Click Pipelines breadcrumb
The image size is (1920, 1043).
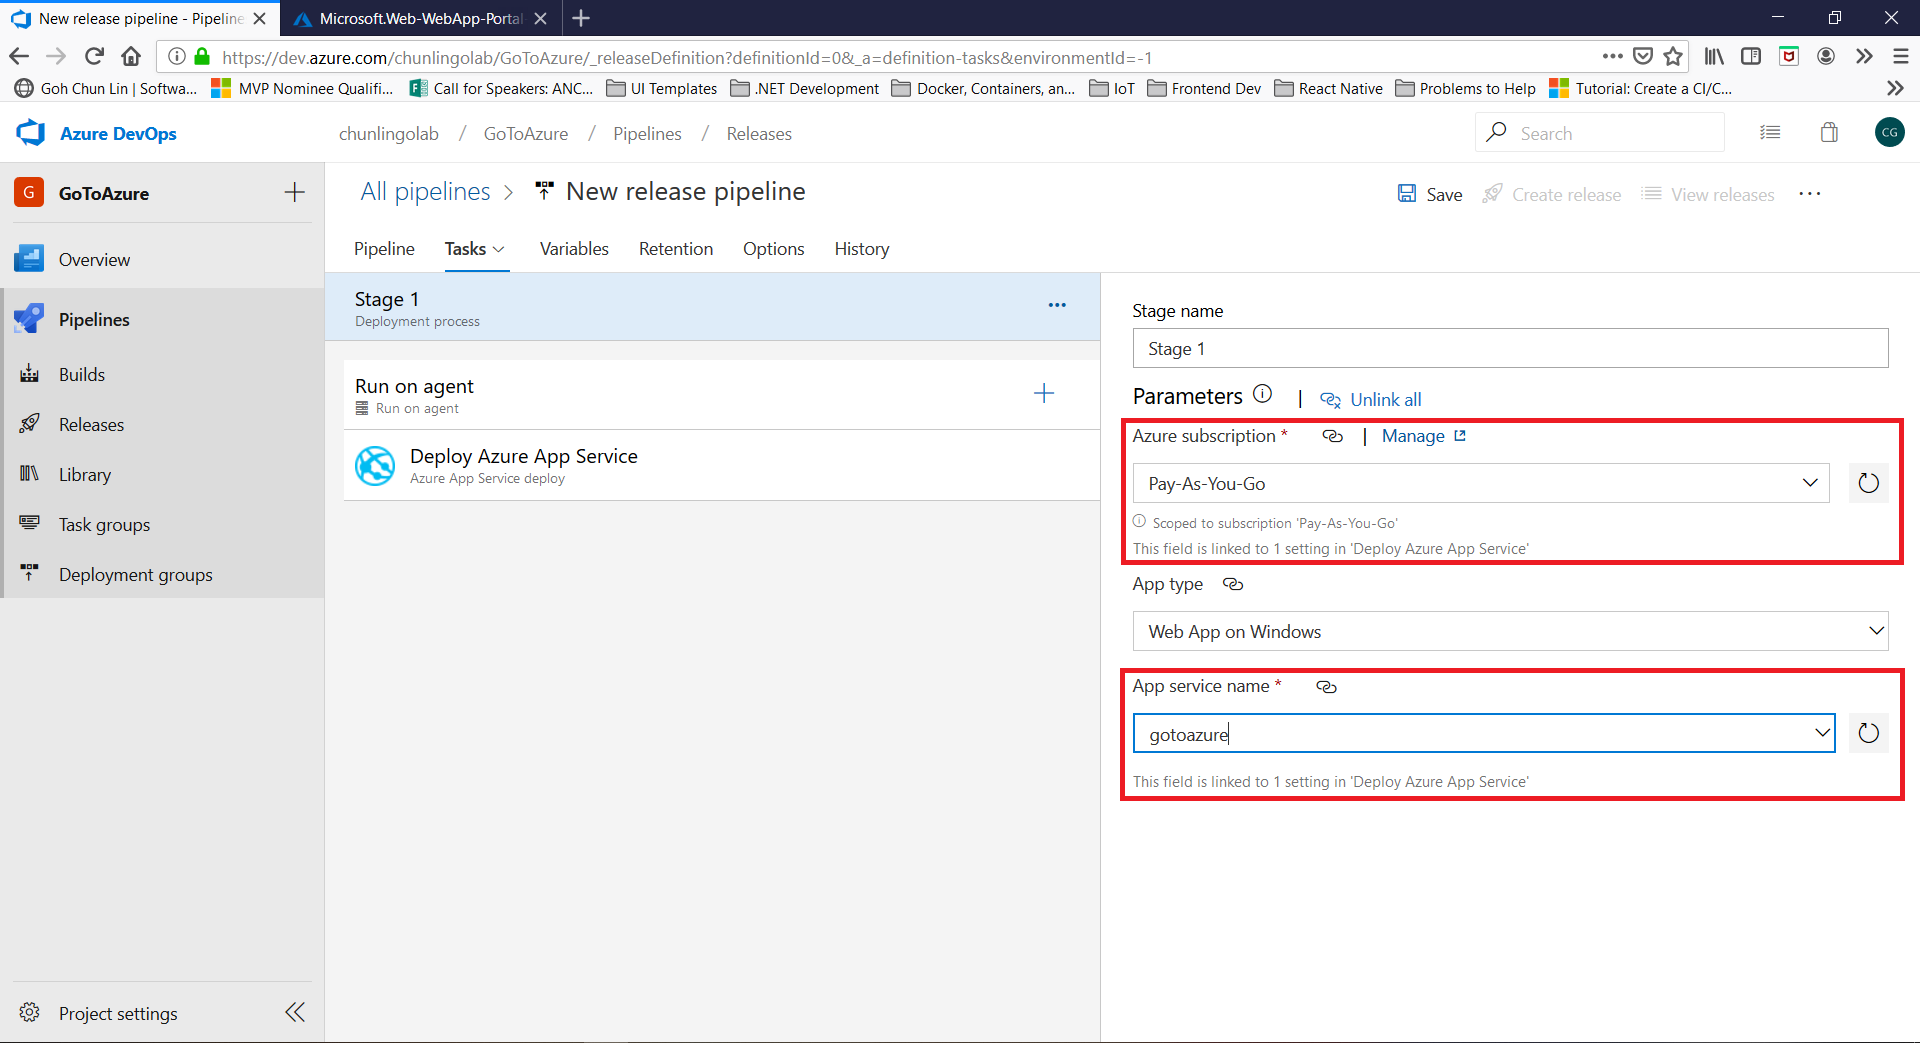point(647,133)
